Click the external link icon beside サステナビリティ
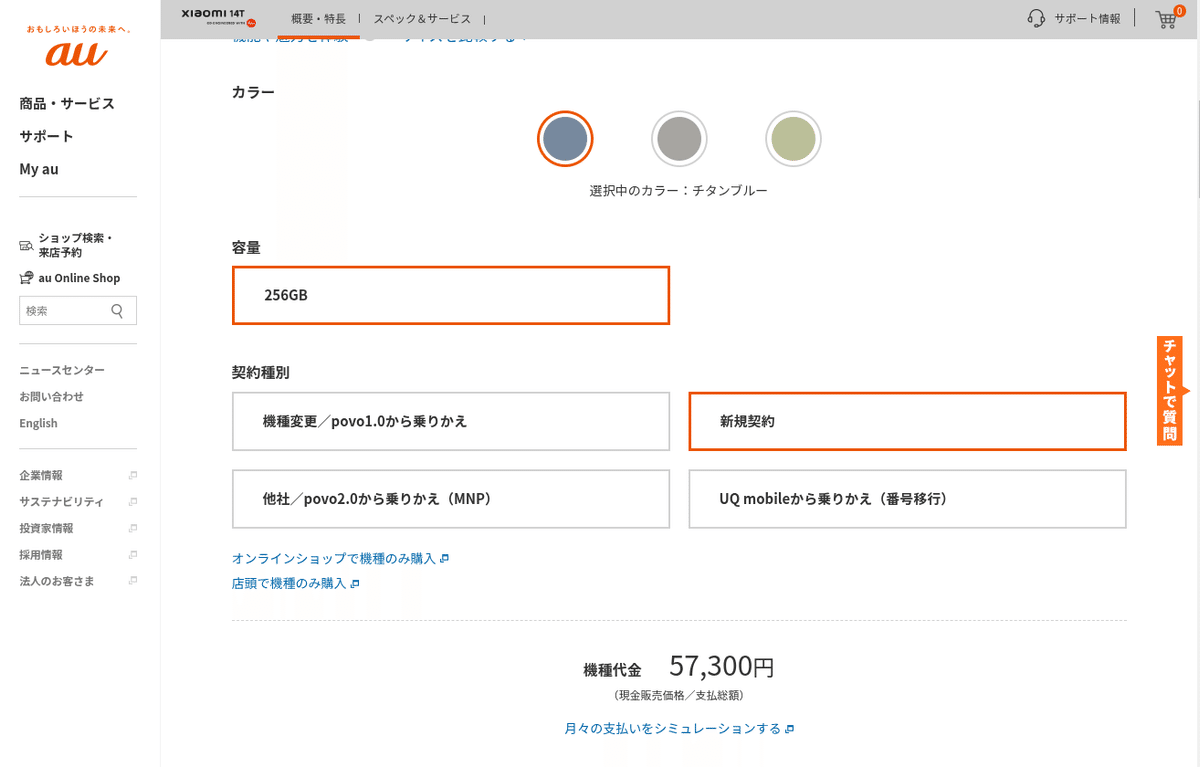The width and height of the screenshot is (1200, 767). coord(132,502)
